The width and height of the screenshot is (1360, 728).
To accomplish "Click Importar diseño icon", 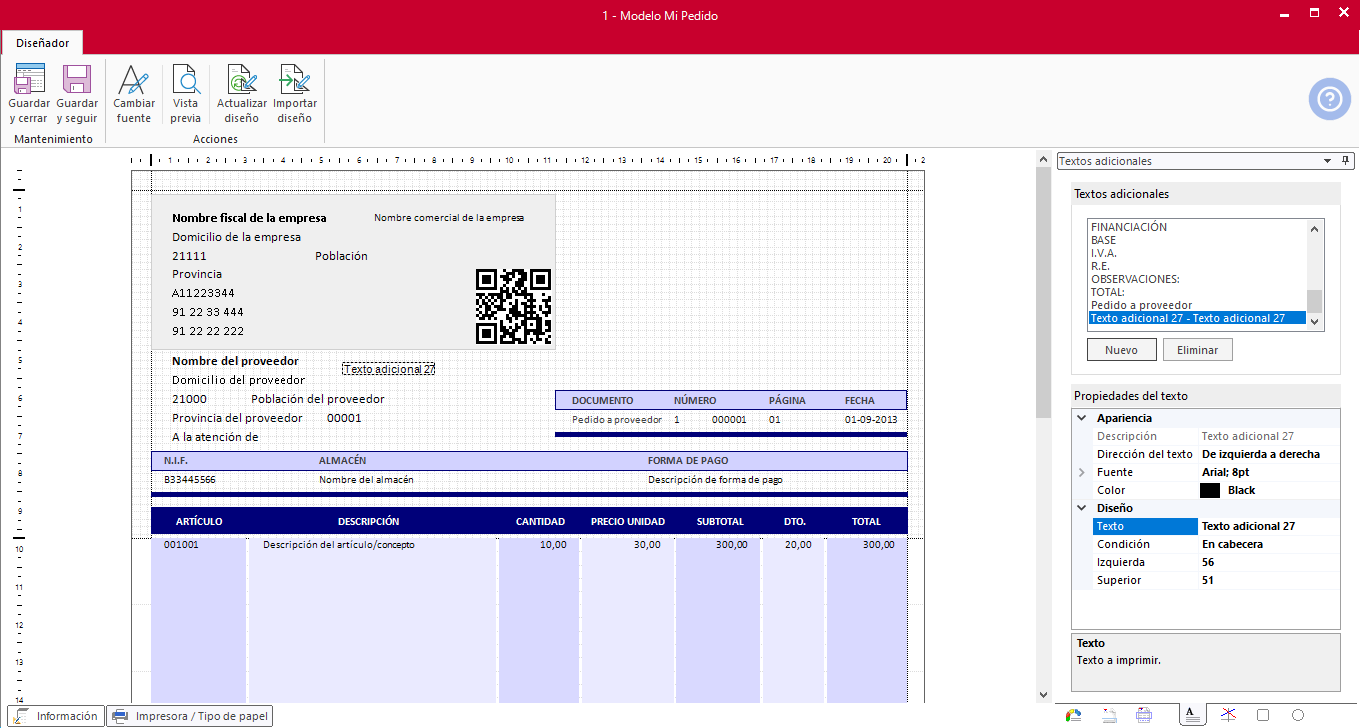I will [295, 79].
